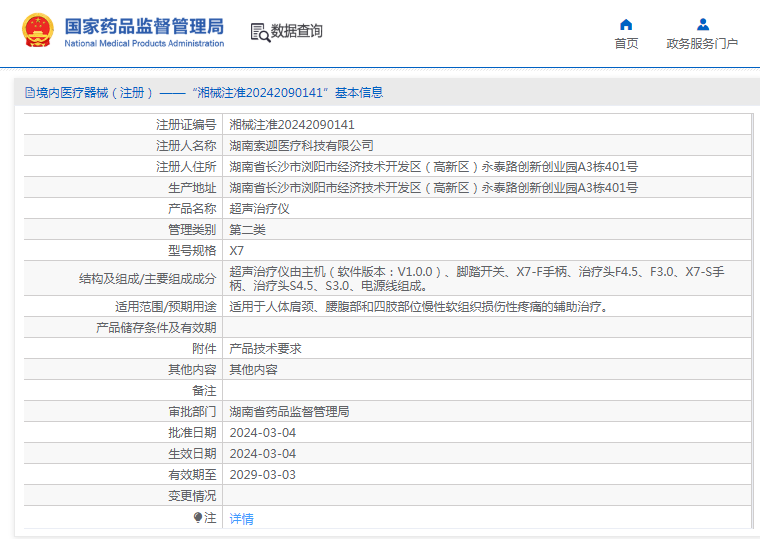Click 国家药品监督管理局 site title
760x539 pixels.
144,27
